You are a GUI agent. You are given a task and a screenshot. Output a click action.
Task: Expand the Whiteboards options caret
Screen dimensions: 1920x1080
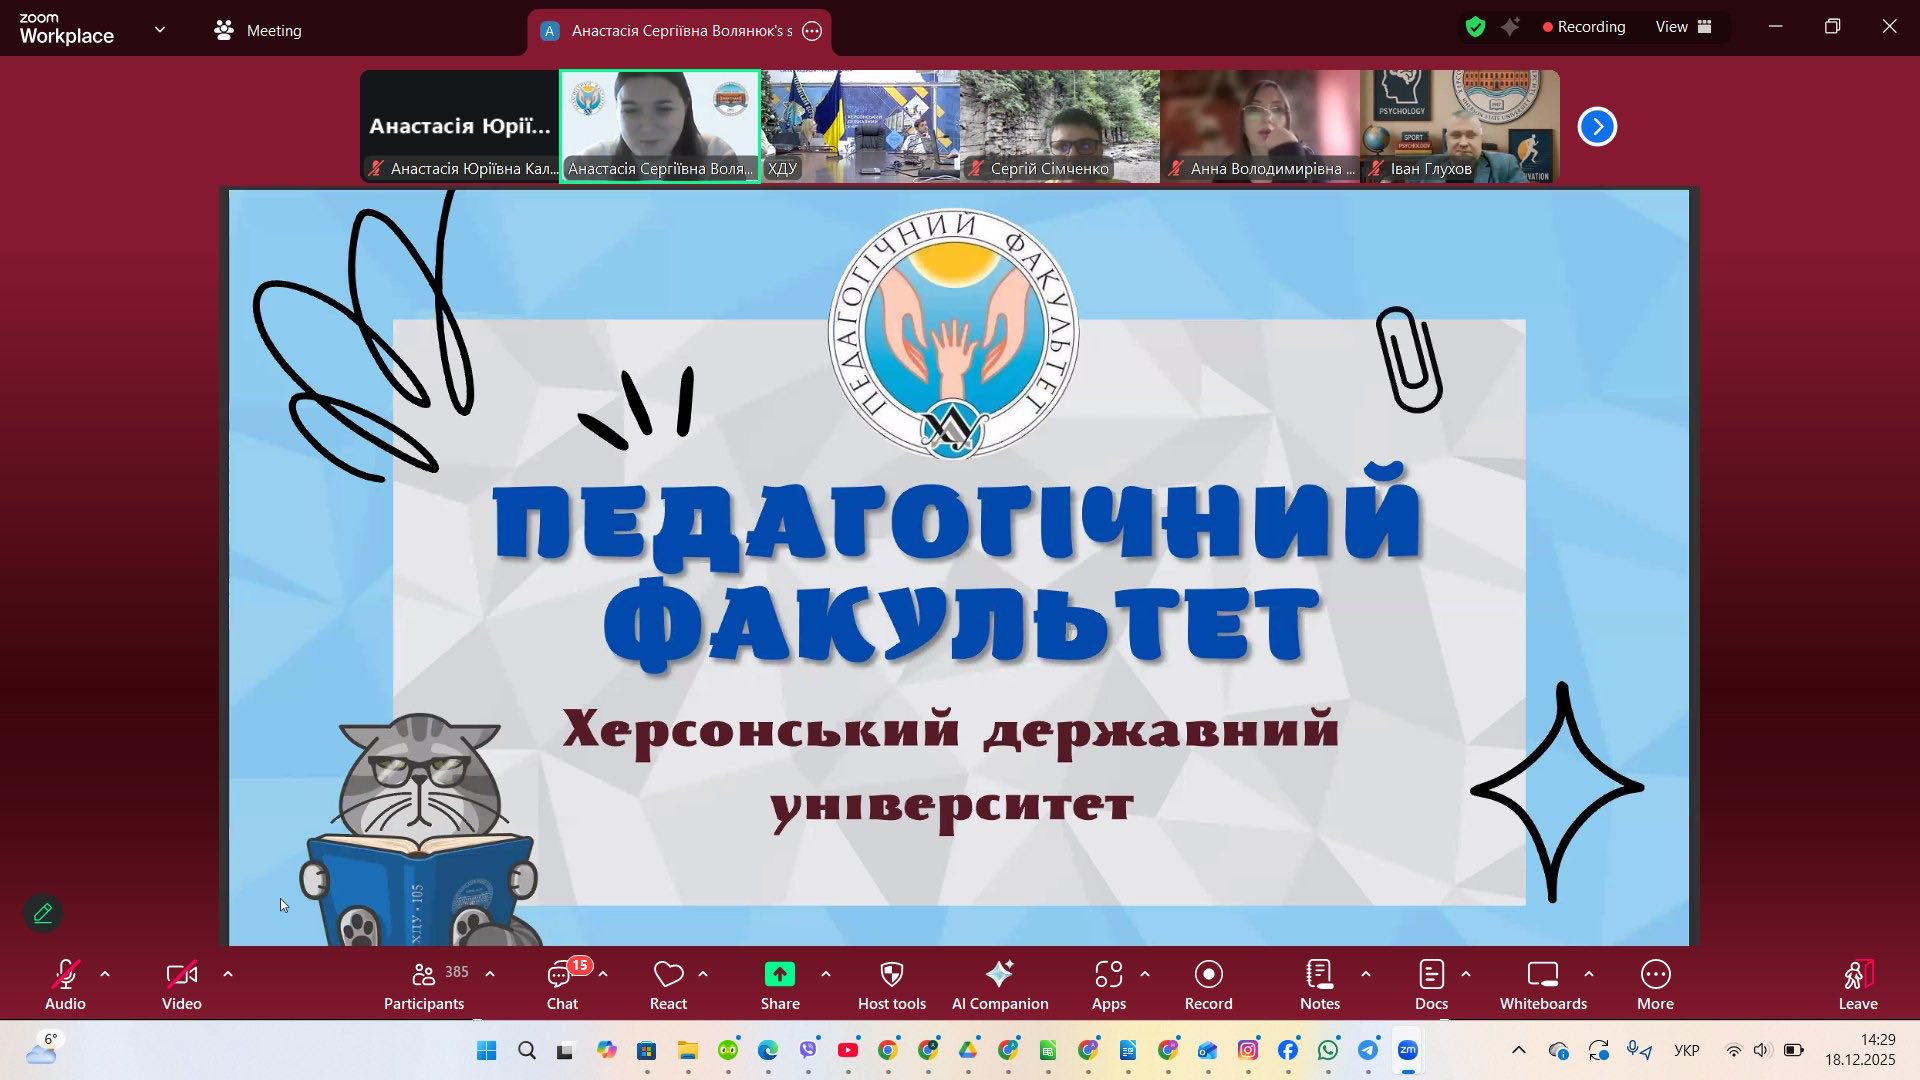1589,974
